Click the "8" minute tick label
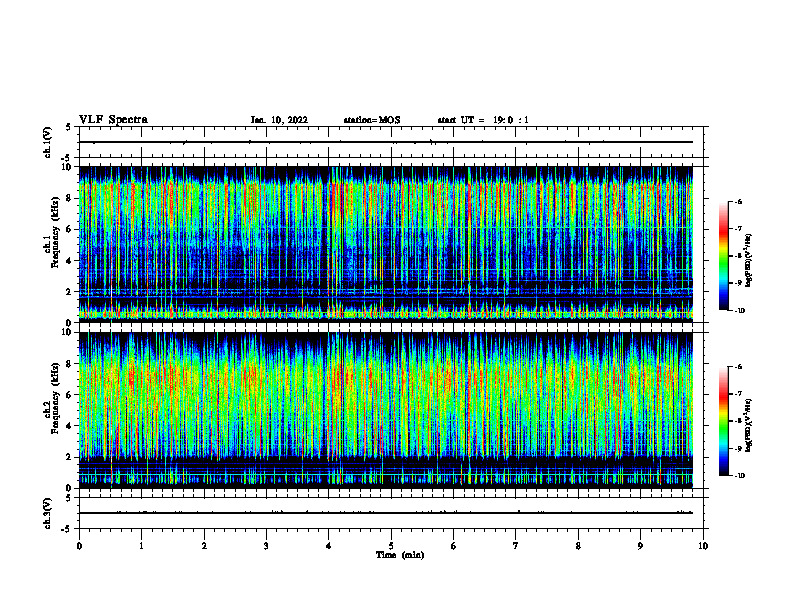Image resolution: width=792 pixels, height=612 pixels. [578, 546]
